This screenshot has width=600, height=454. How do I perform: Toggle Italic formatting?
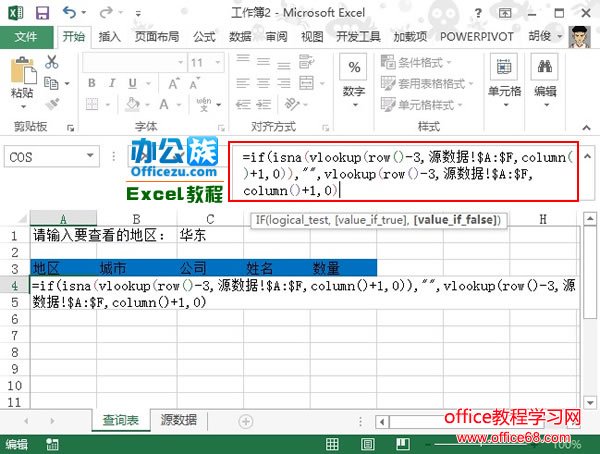[112, 83]
